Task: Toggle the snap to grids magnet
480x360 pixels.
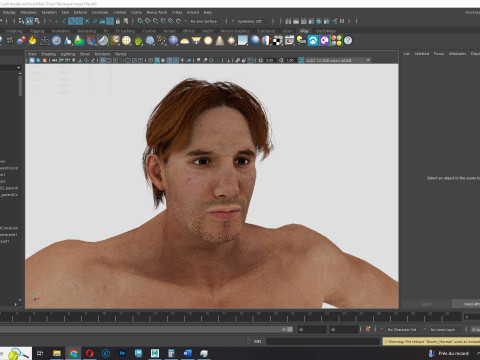Action: 140,21
